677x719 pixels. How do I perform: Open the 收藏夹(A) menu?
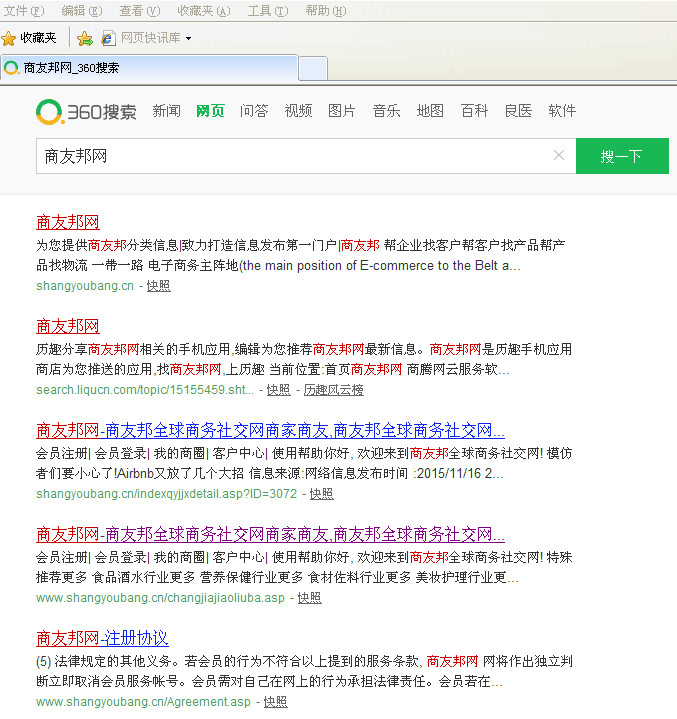[x=204, y=11]
